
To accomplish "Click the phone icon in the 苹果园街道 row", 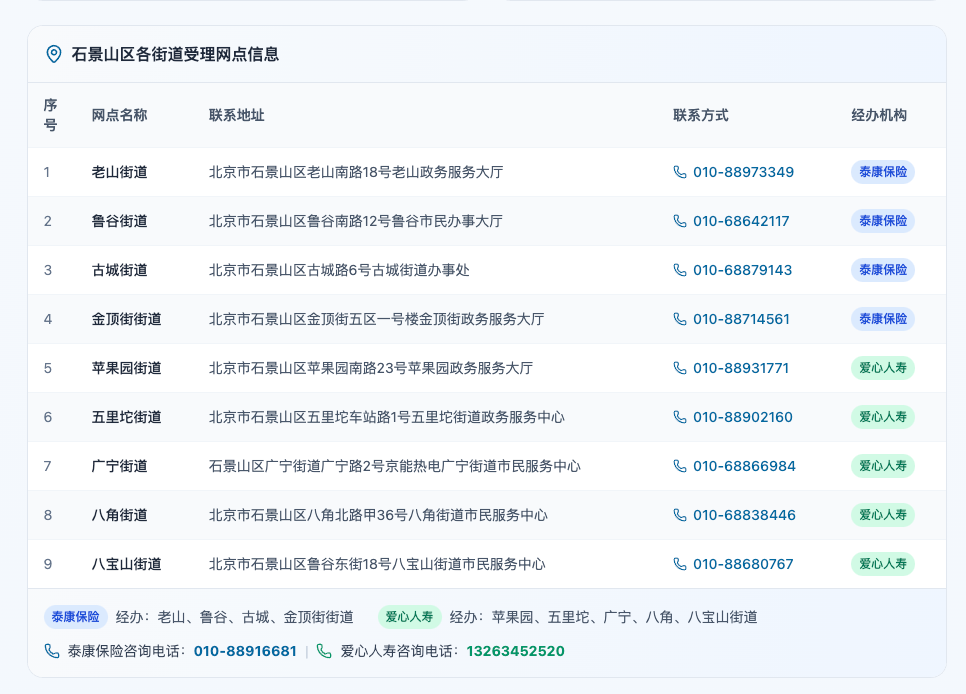I will 680,368.
